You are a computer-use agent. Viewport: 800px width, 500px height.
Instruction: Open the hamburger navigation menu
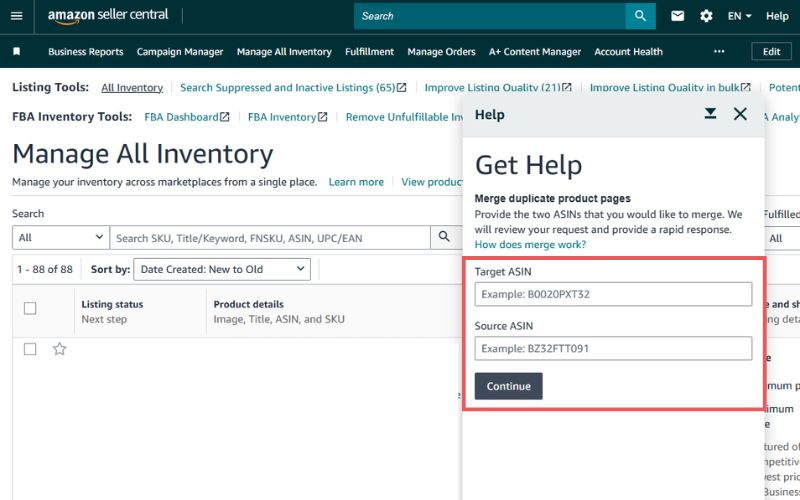pyautogui.click(x=16, y=16)
